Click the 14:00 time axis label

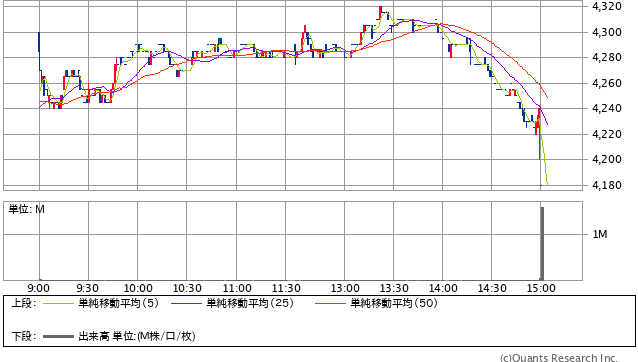tap(443, 288)
